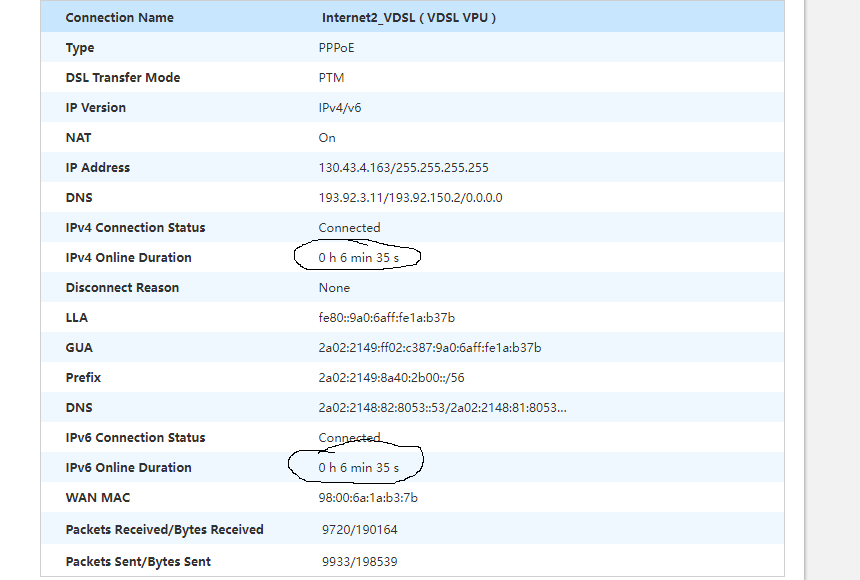Select DNS value 193.92.3.11/193.92.150.2/0.0.0.0
Image resolution: width=860 pixels, height=580 pixels.
pyautogui.click(x=410, y=198)
